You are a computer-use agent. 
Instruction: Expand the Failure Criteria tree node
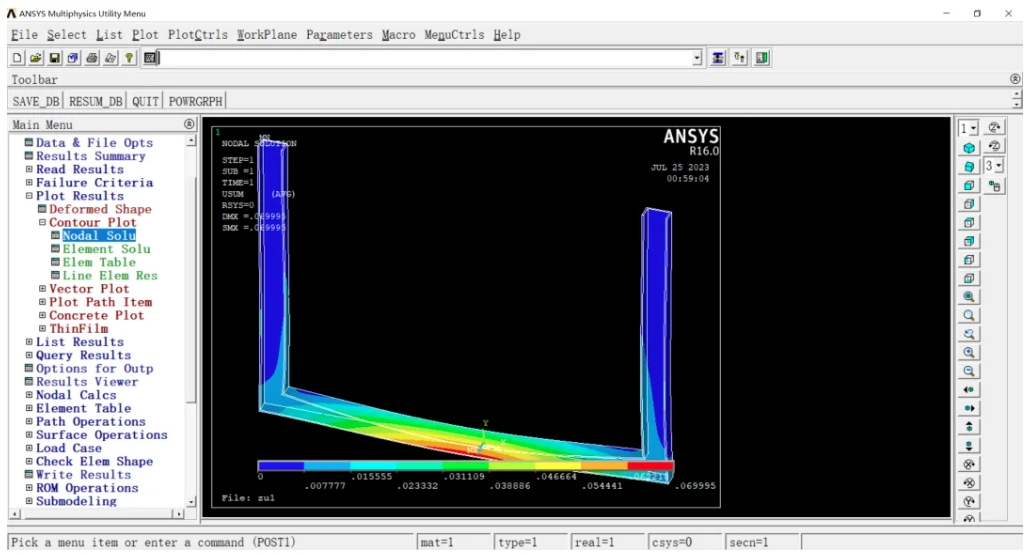tap(29, 183)
